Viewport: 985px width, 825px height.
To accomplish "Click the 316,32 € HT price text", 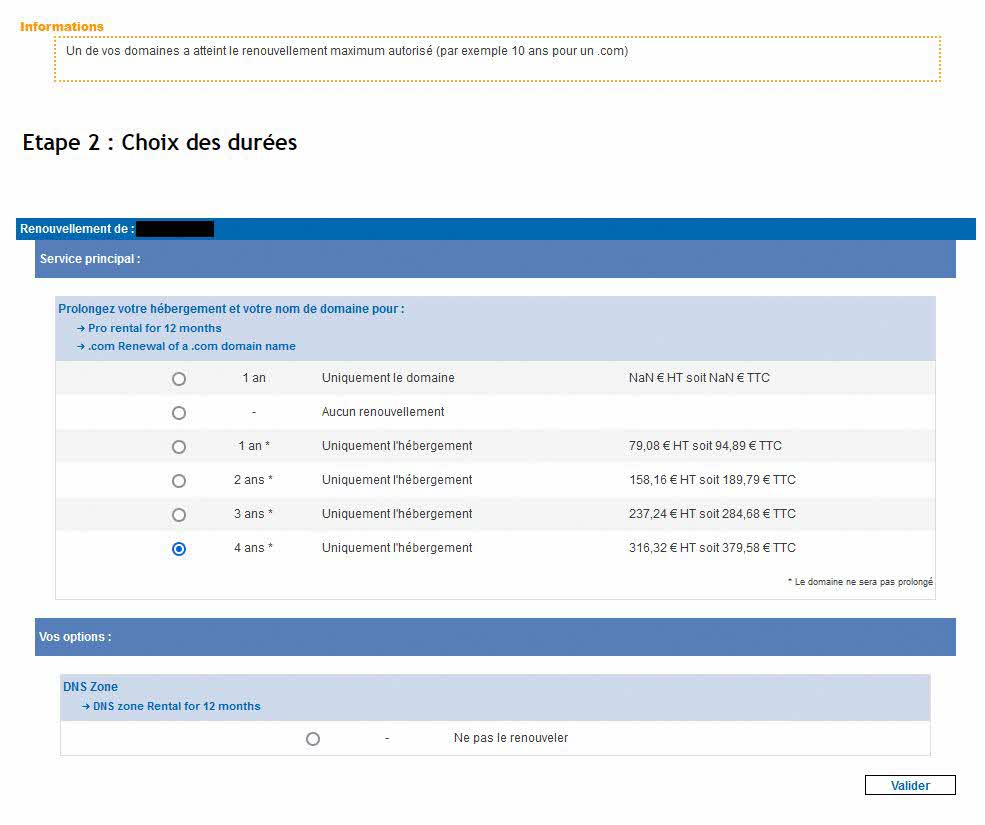I will point(712,548).
